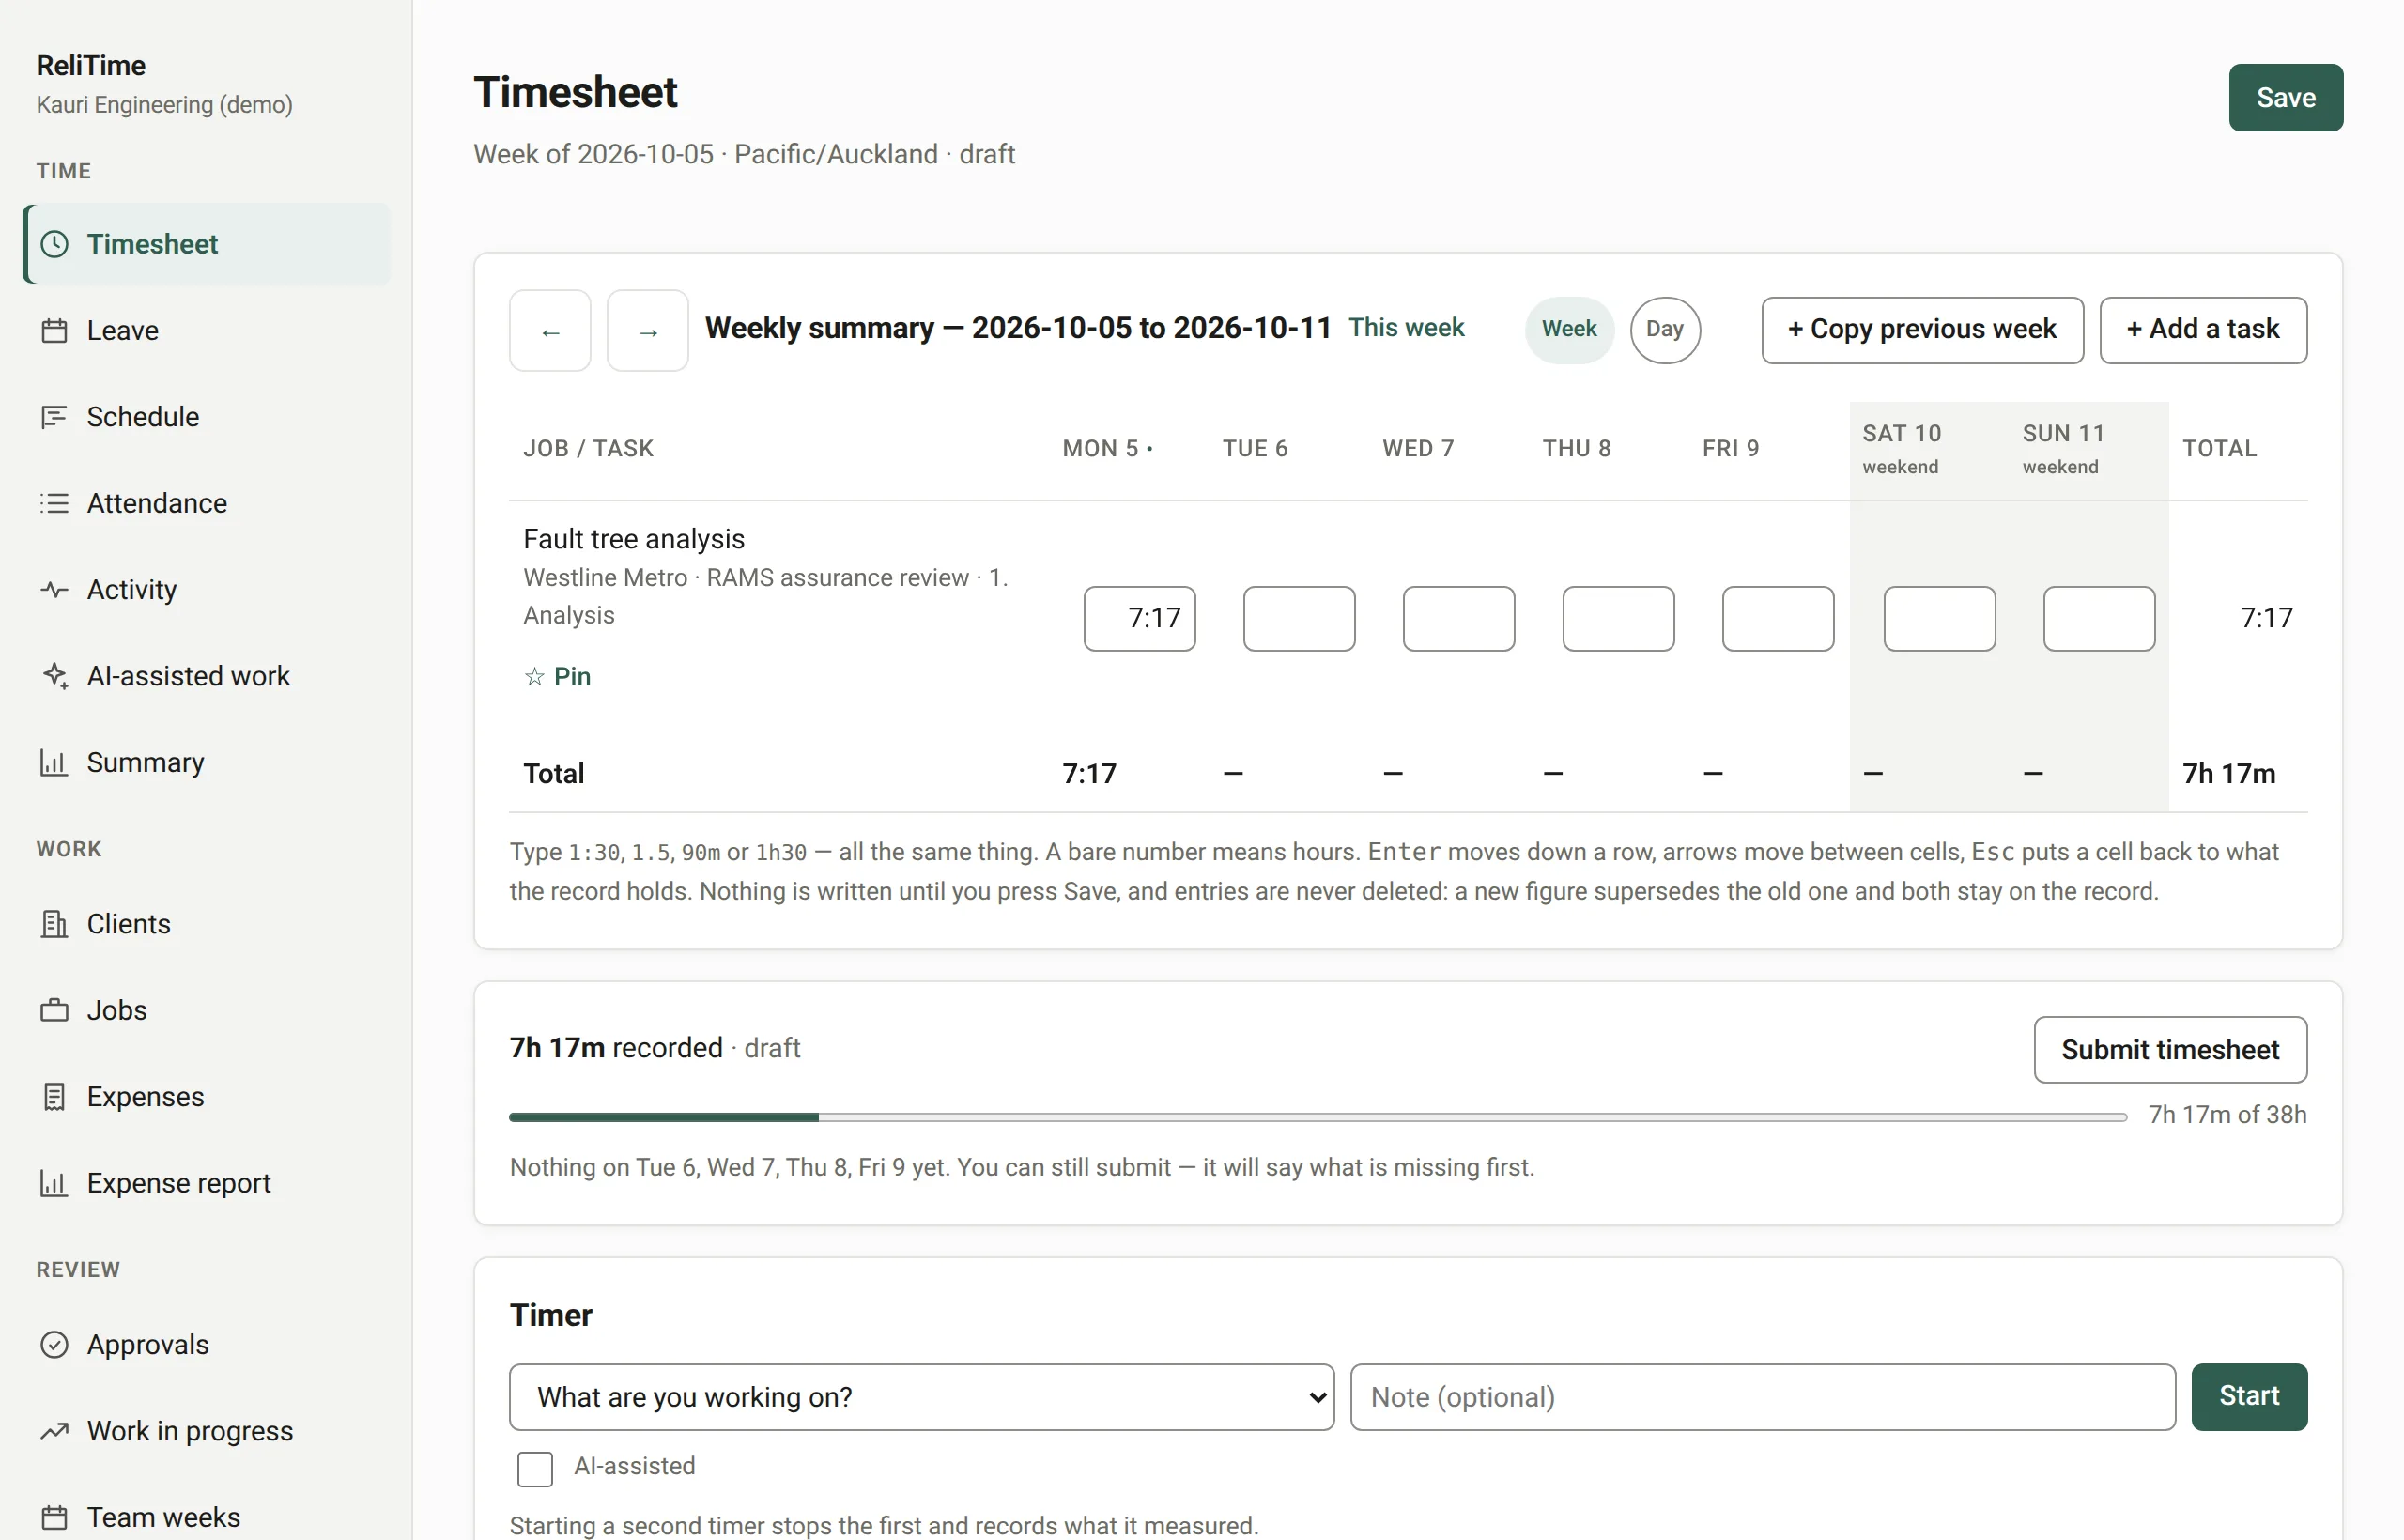2404x1540 pixels.
Task: Submit the timesheet
Action: tap(2170, 1050)
